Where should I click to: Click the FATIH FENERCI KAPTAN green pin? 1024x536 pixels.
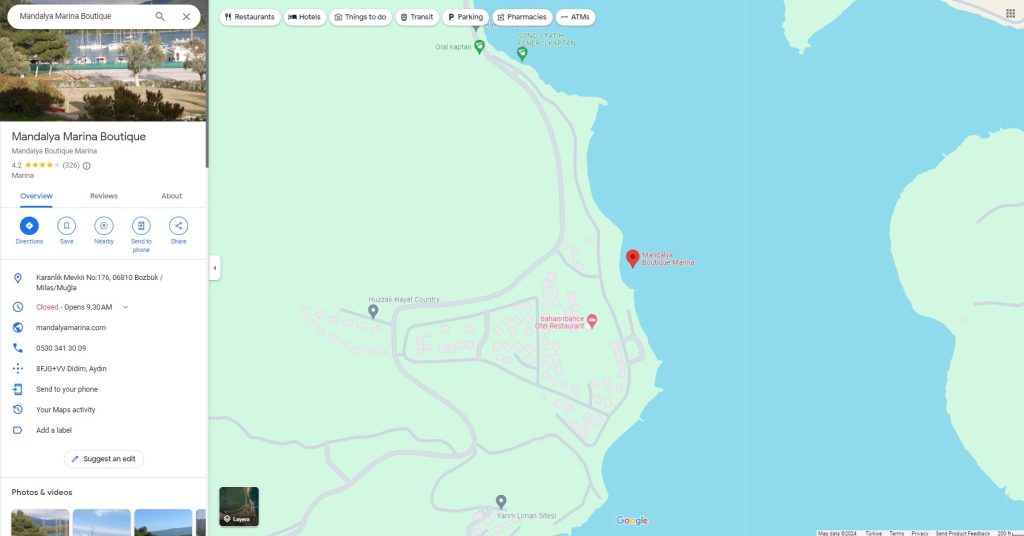tap(522, 54)
